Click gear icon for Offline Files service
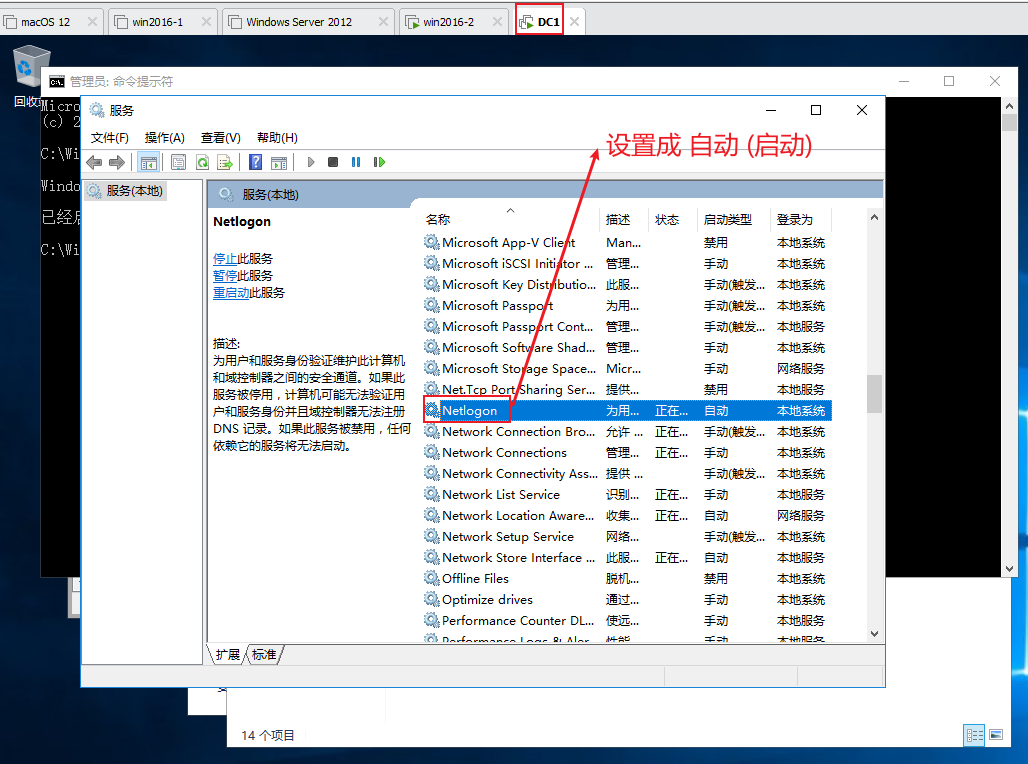Screen dimensions: 1028x764 tap(431, 578)
